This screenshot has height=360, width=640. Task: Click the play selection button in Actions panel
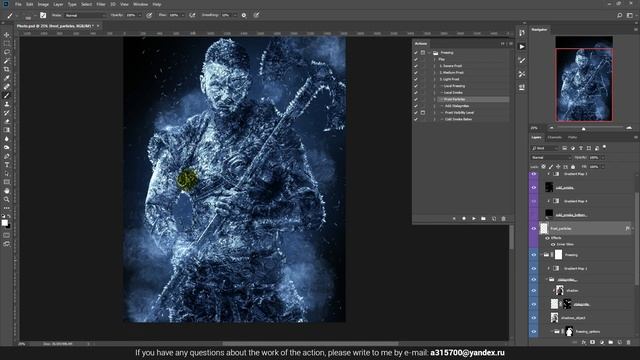(x=473, y=219)
